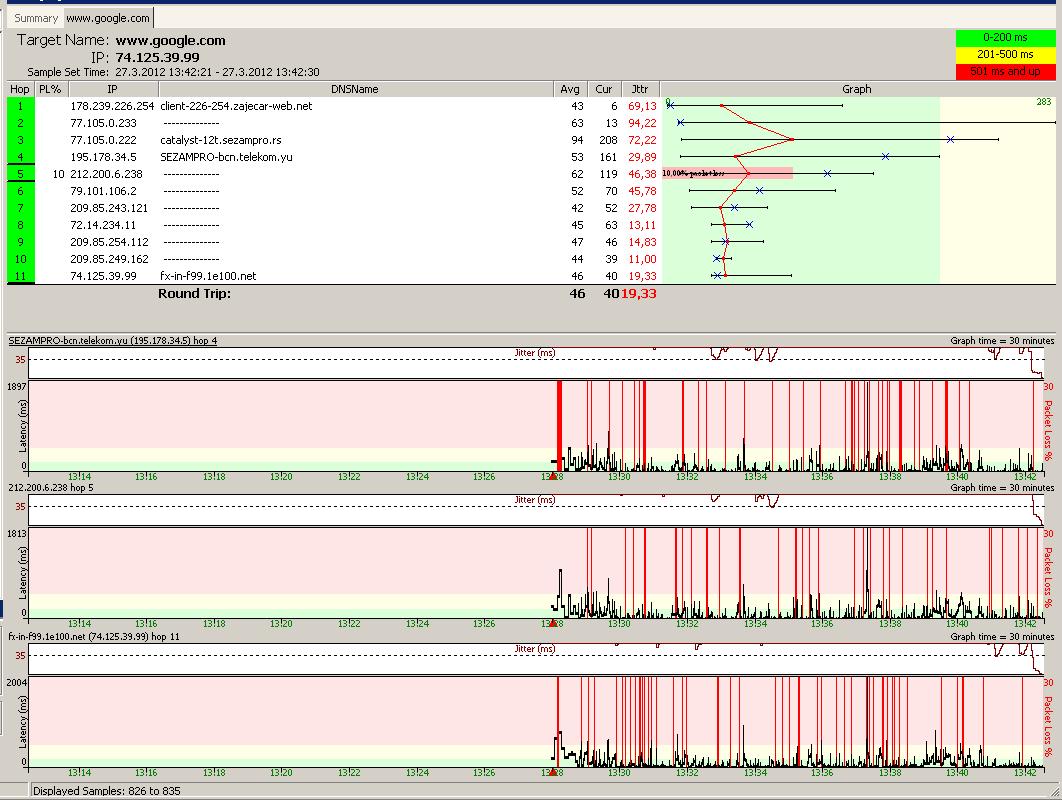Click the SEZAMPRO-bcn.telekom.yu hop 4 graph title
1062x800 pixels.
(112, 341)
